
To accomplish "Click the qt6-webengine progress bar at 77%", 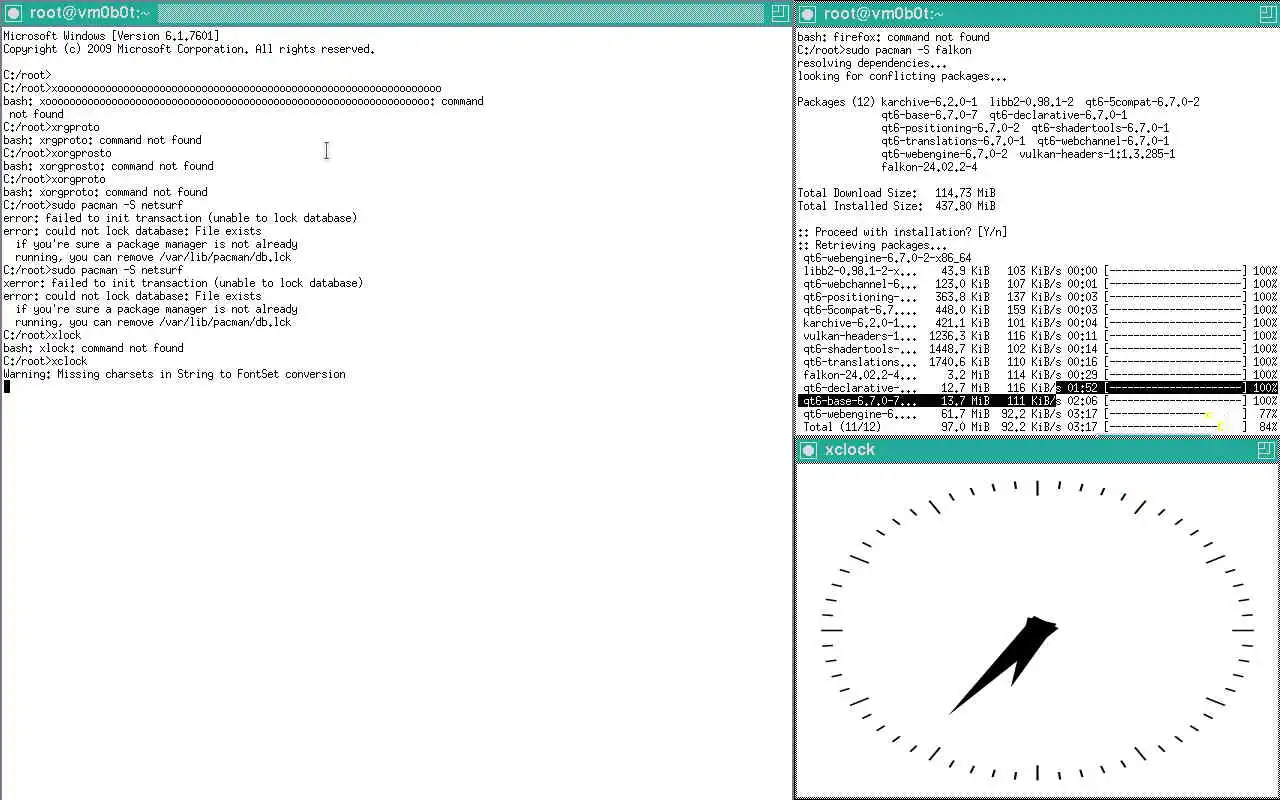I will 1176,414.
